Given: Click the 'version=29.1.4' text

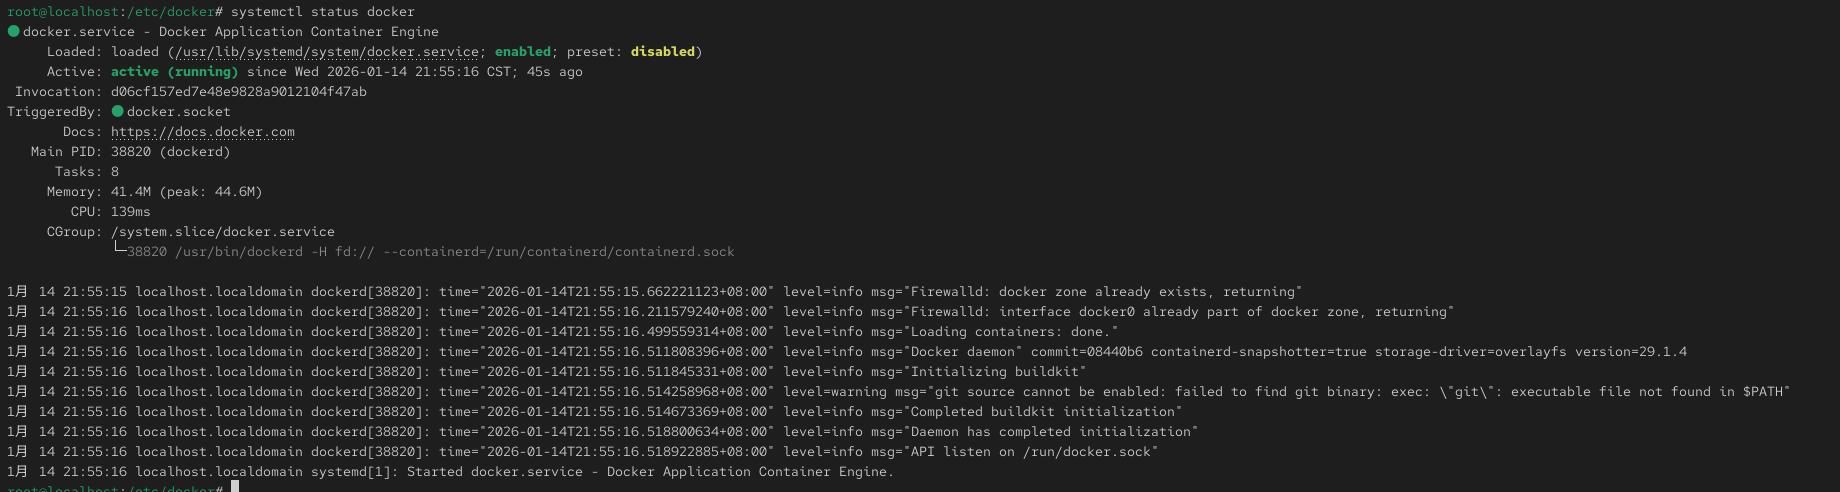Looking at the screenshot, I should click(1631, 352).
